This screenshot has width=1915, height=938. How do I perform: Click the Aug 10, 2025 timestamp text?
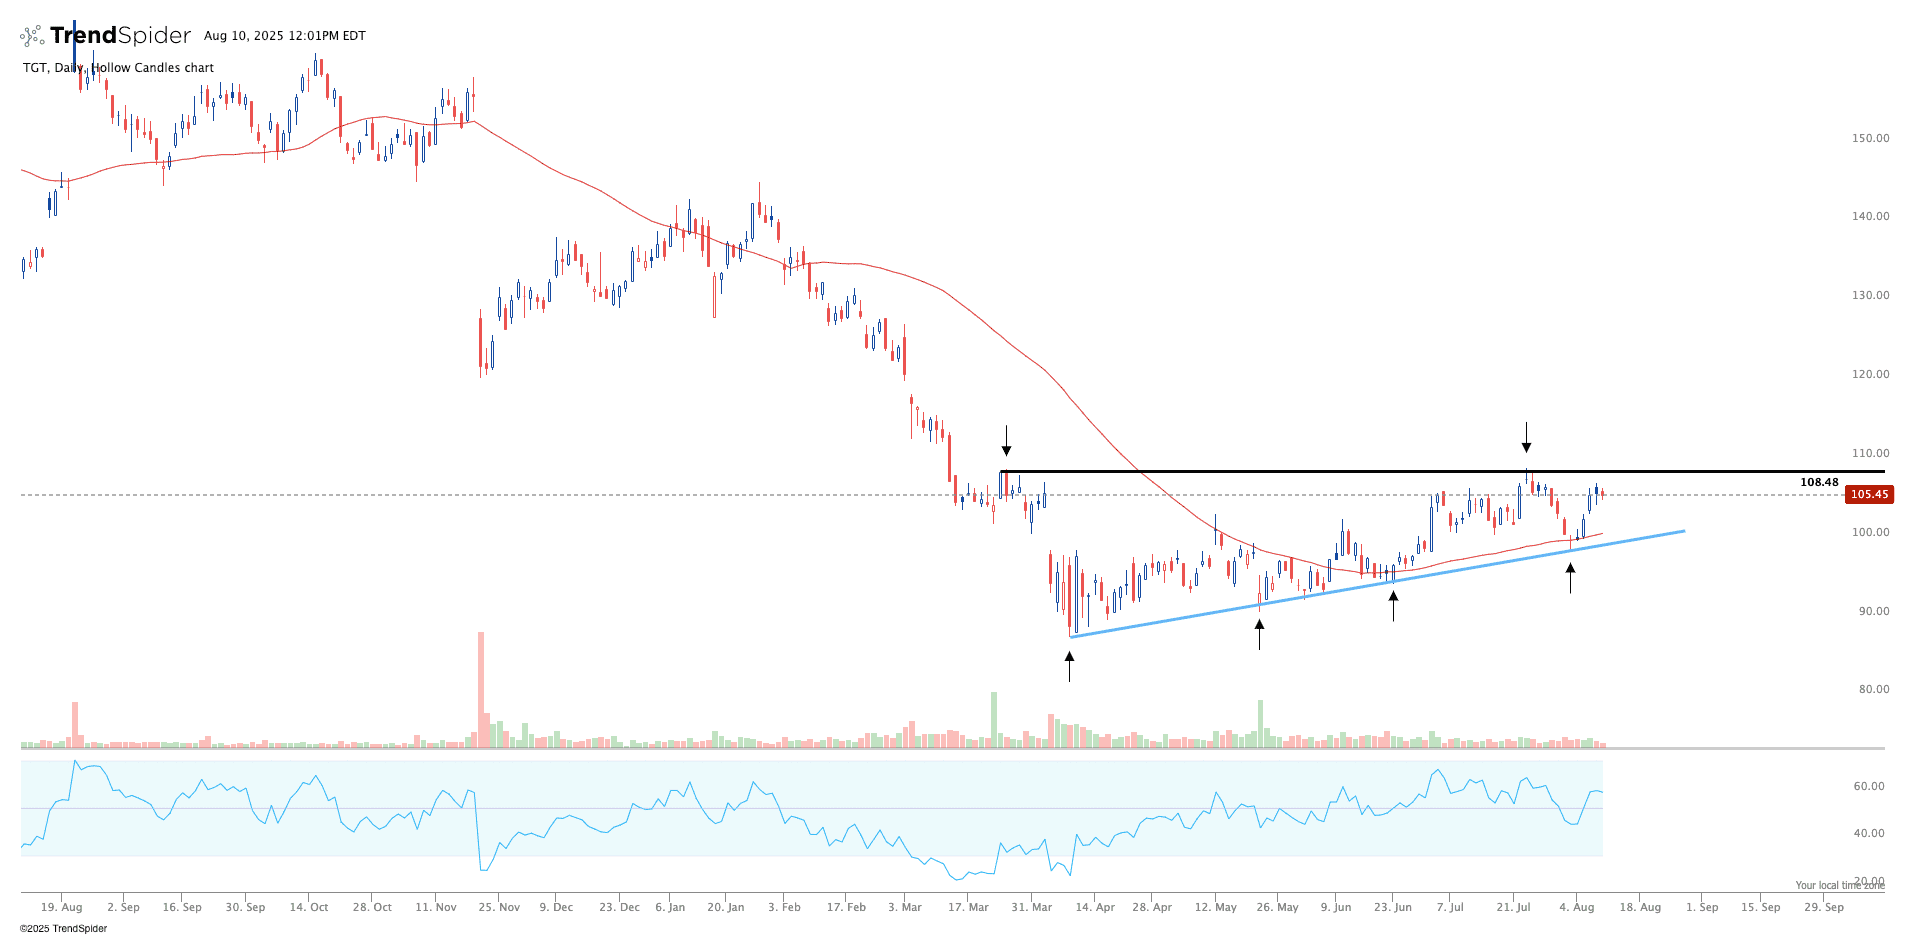tap(284, 36)
